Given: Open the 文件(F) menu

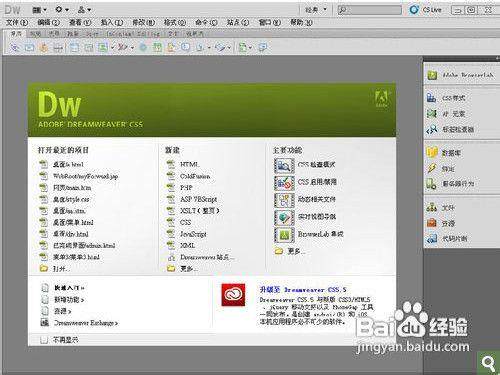Looking at the screenshot, I should (x=17, y=22).
